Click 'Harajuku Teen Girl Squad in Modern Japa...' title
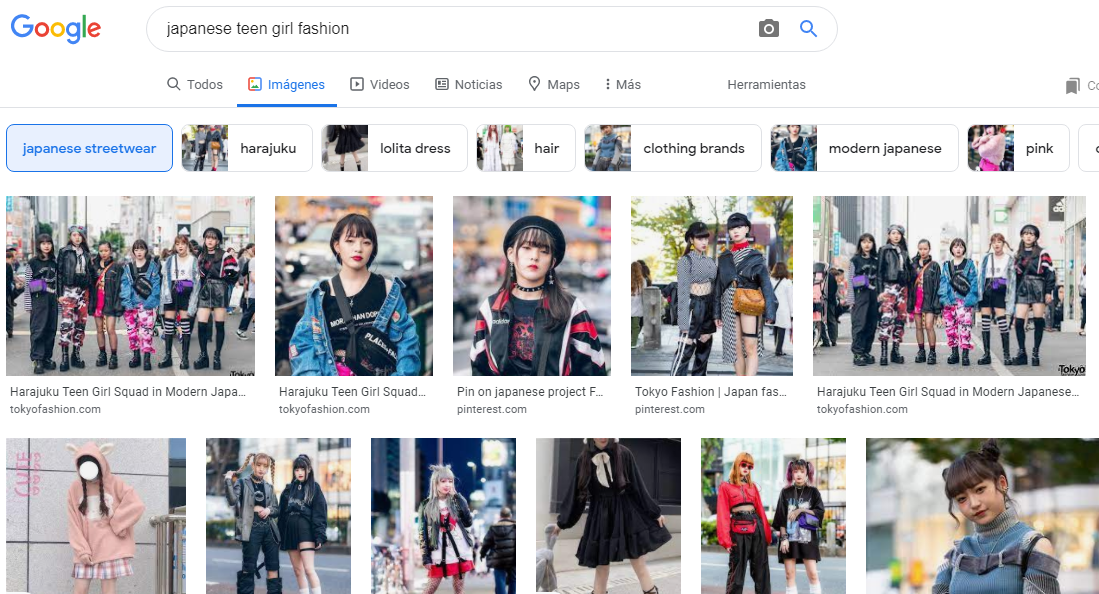This screenshot has width=1099, height=594. tap(128, 392)
